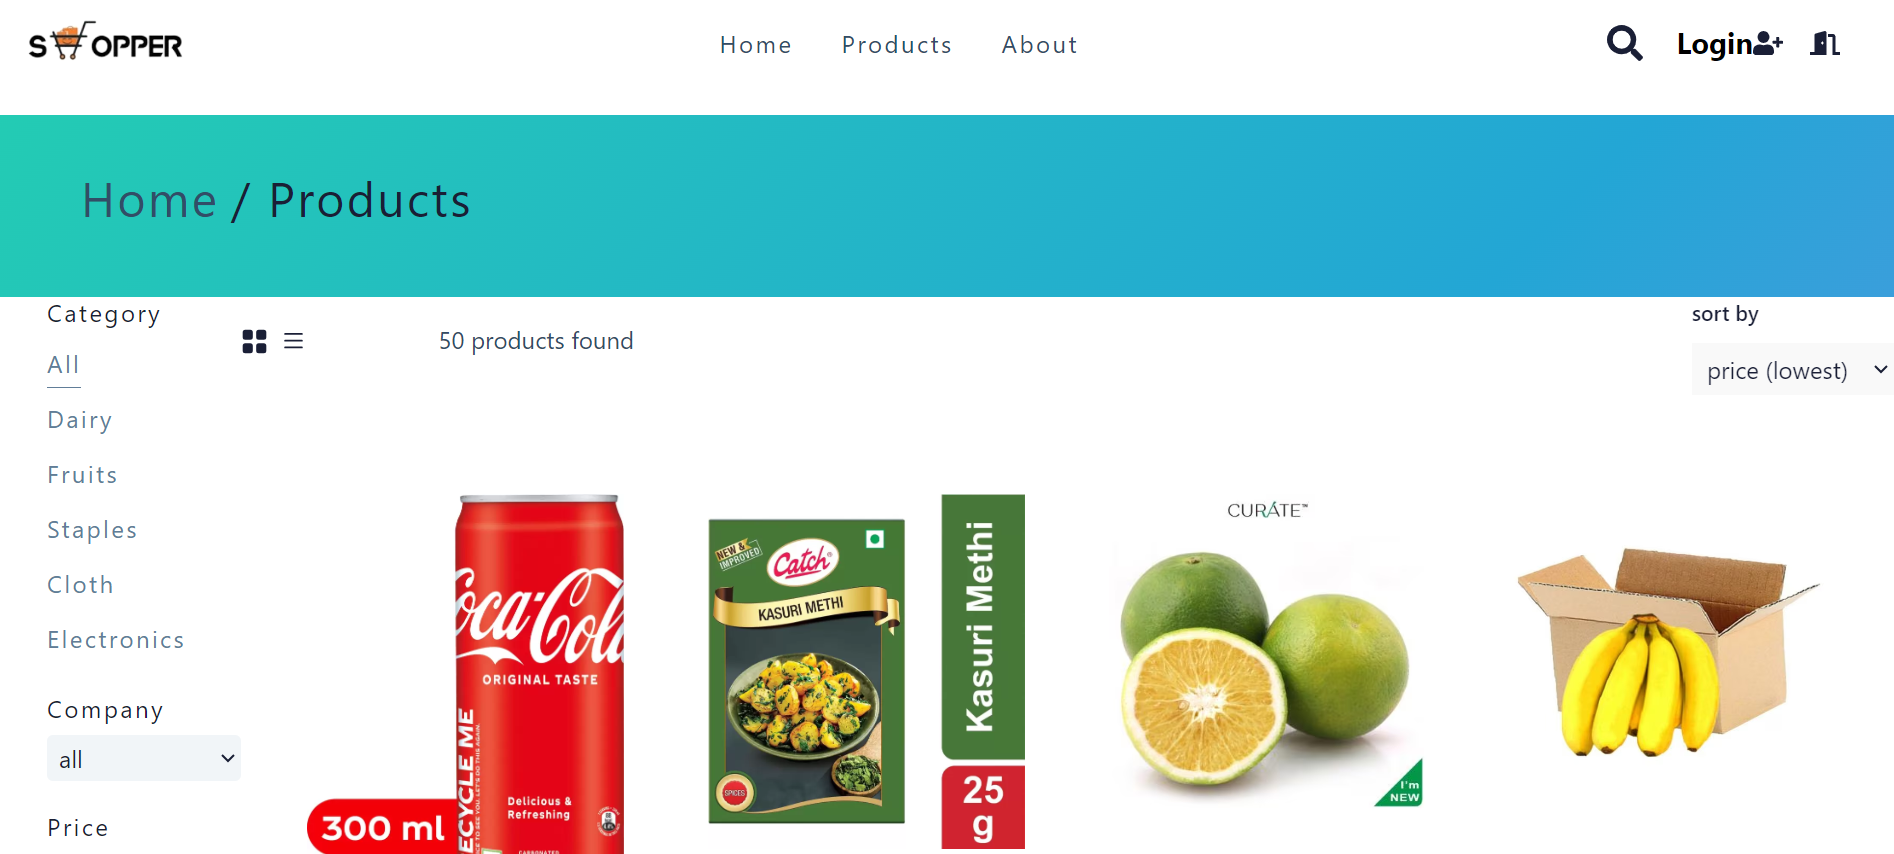
Task: Filter by Staples category
Action: [x=93, y=530]
